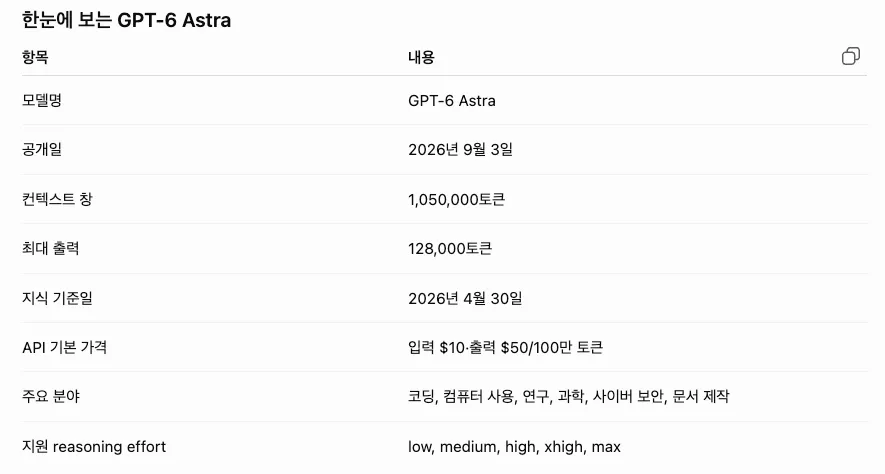Click the '항목' column header
Viewport: 885px width, 474px height.
click(35, 57)
